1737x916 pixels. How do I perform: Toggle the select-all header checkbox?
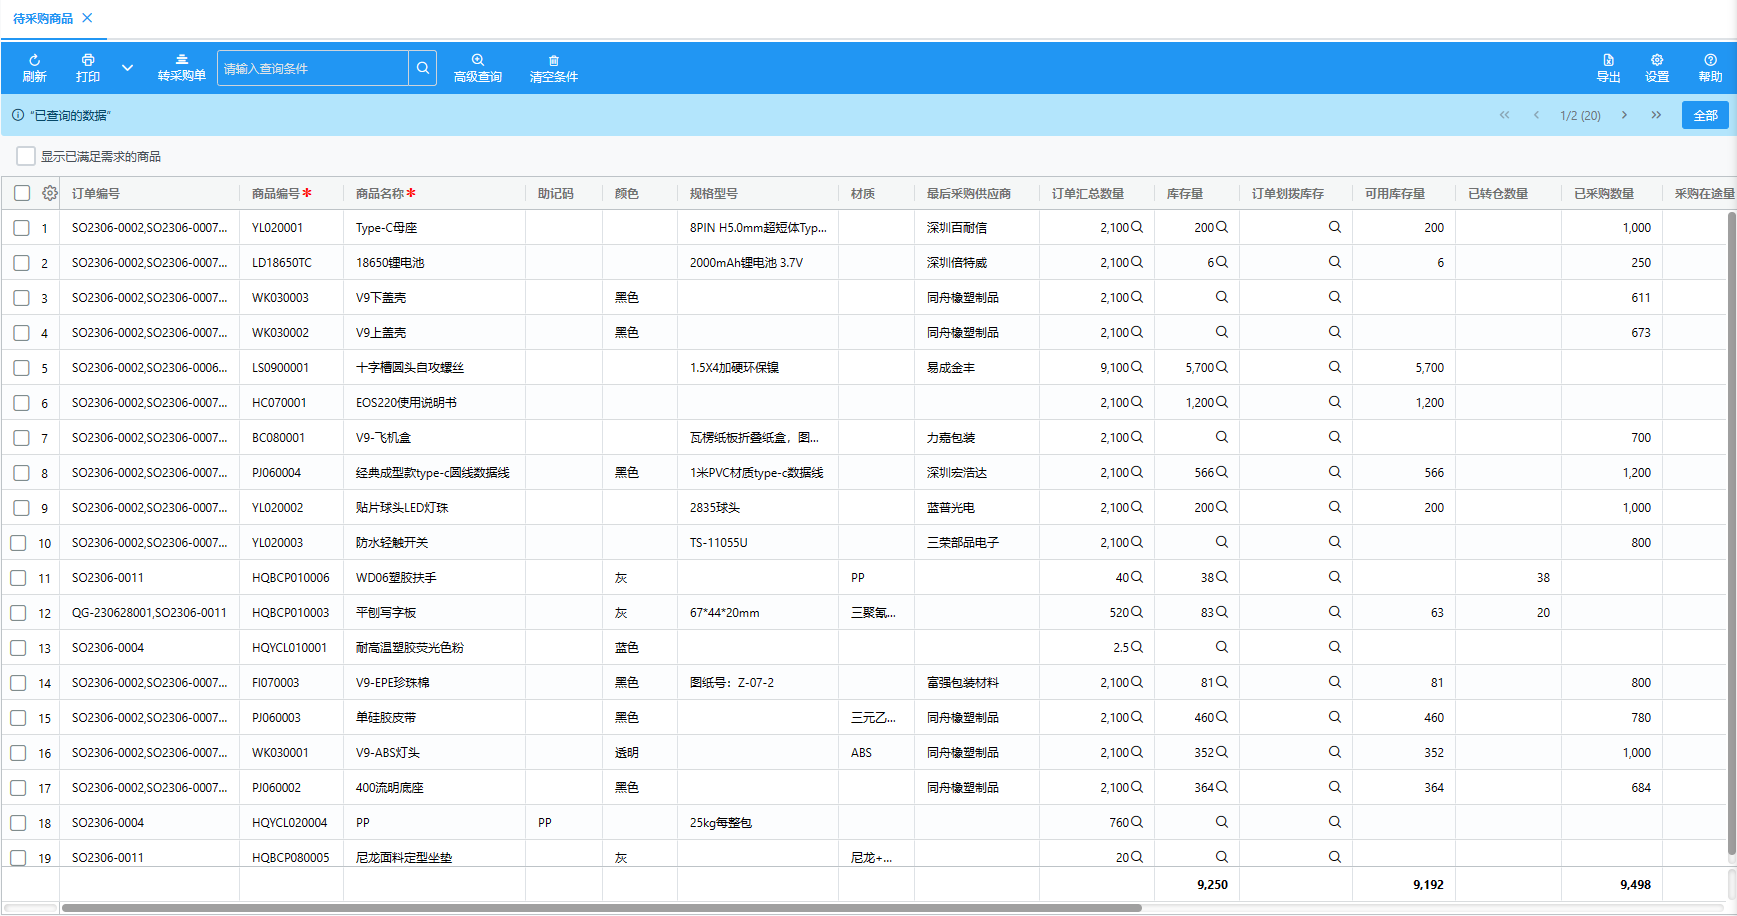click(x=22, y=193)
